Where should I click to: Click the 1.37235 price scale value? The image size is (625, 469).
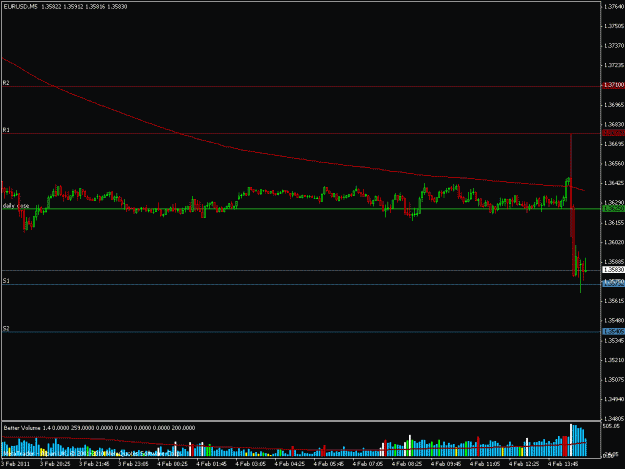coord(614,65)
